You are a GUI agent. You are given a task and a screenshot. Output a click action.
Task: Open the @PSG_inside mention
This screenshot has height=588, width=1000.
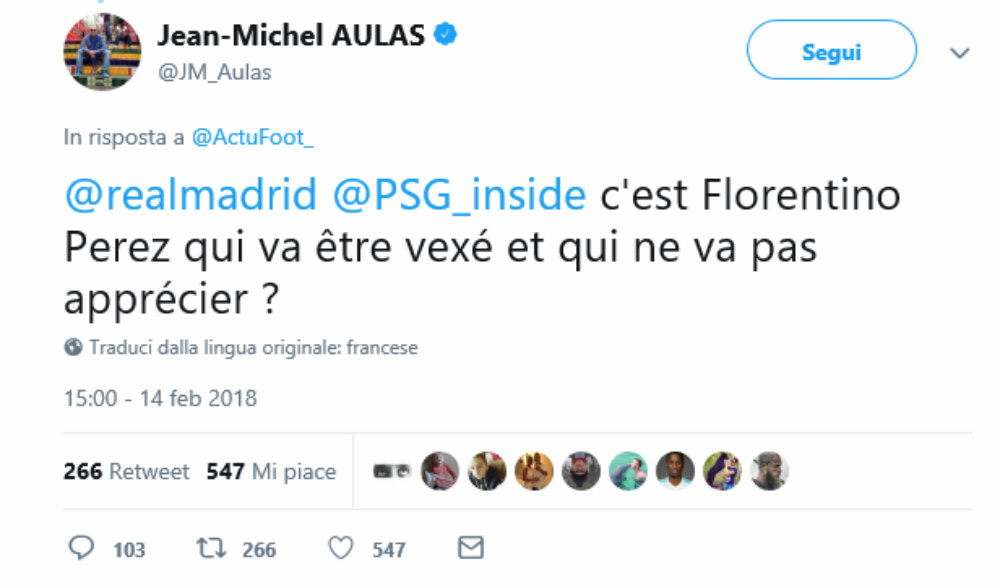[x=458, y=195]
